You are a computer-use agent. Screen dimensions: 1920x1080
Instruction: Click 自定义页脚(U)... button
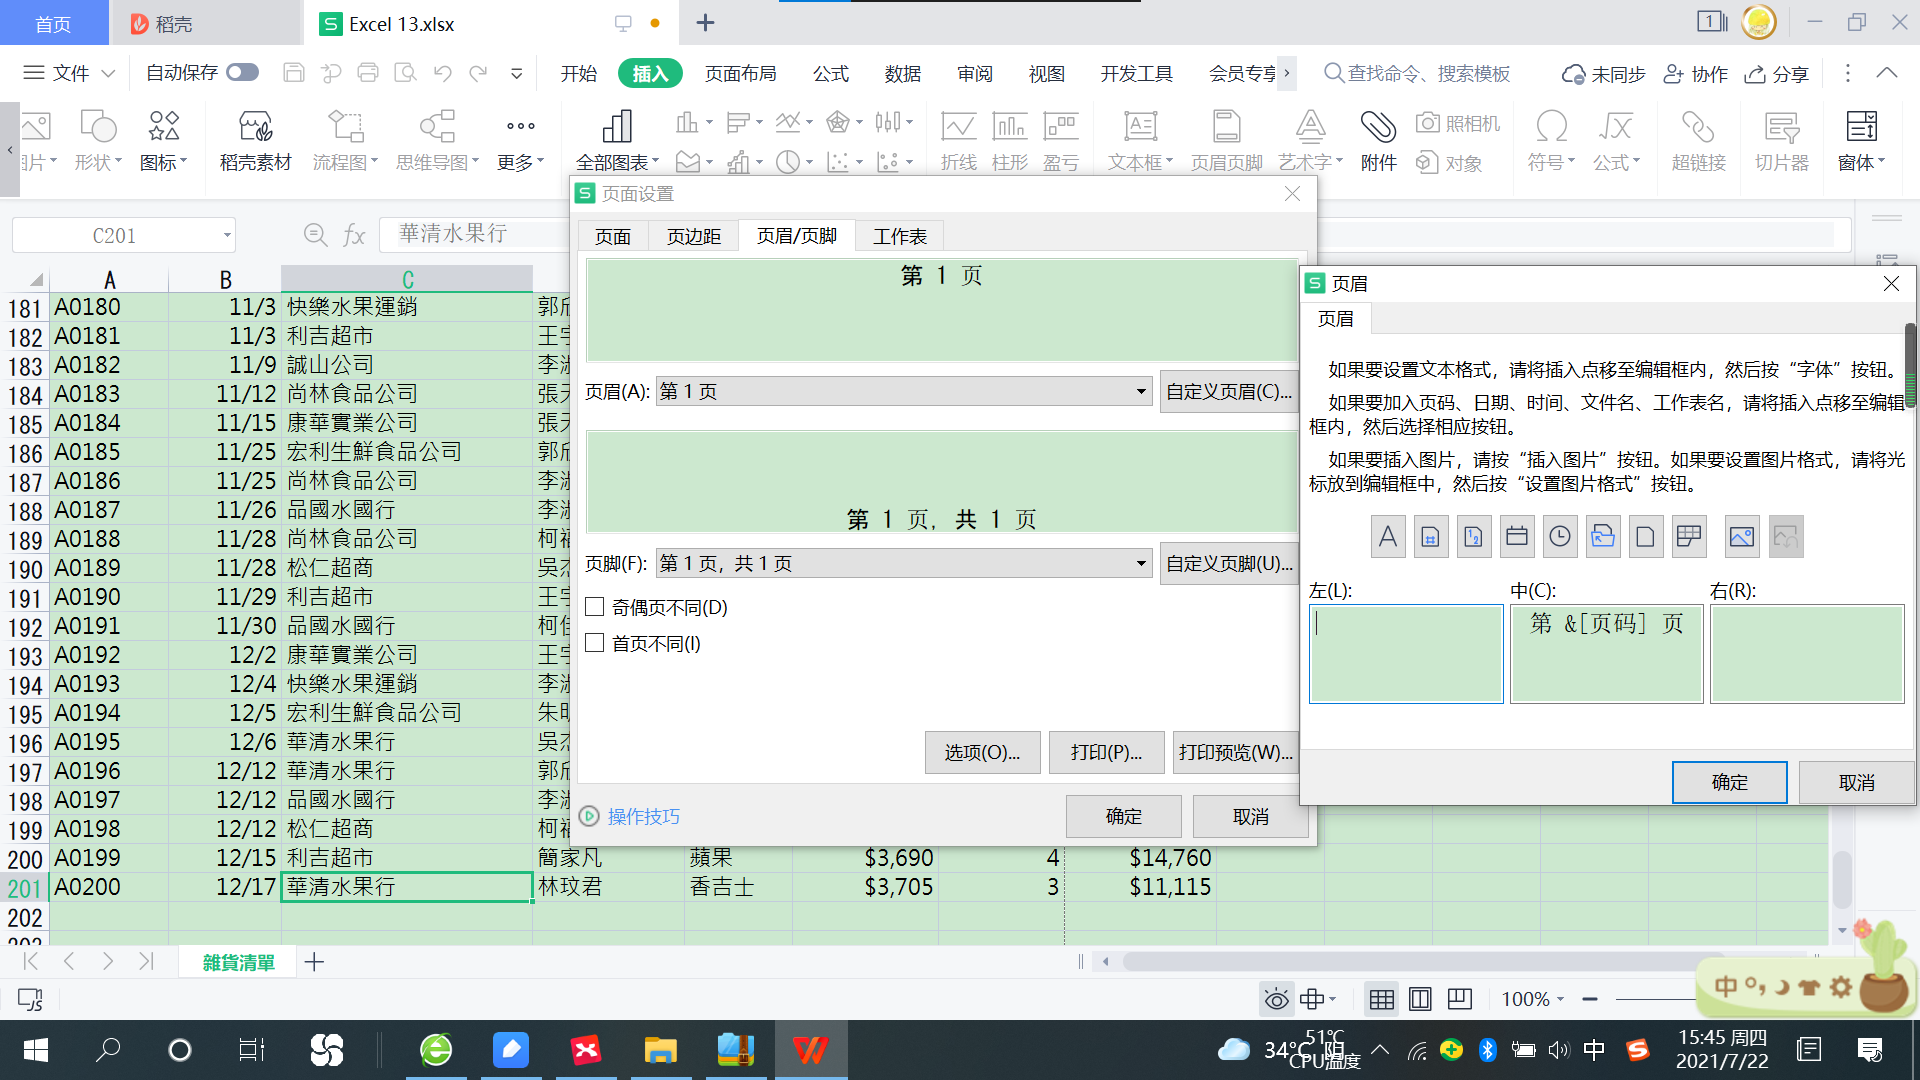(x=1229, y=564)
